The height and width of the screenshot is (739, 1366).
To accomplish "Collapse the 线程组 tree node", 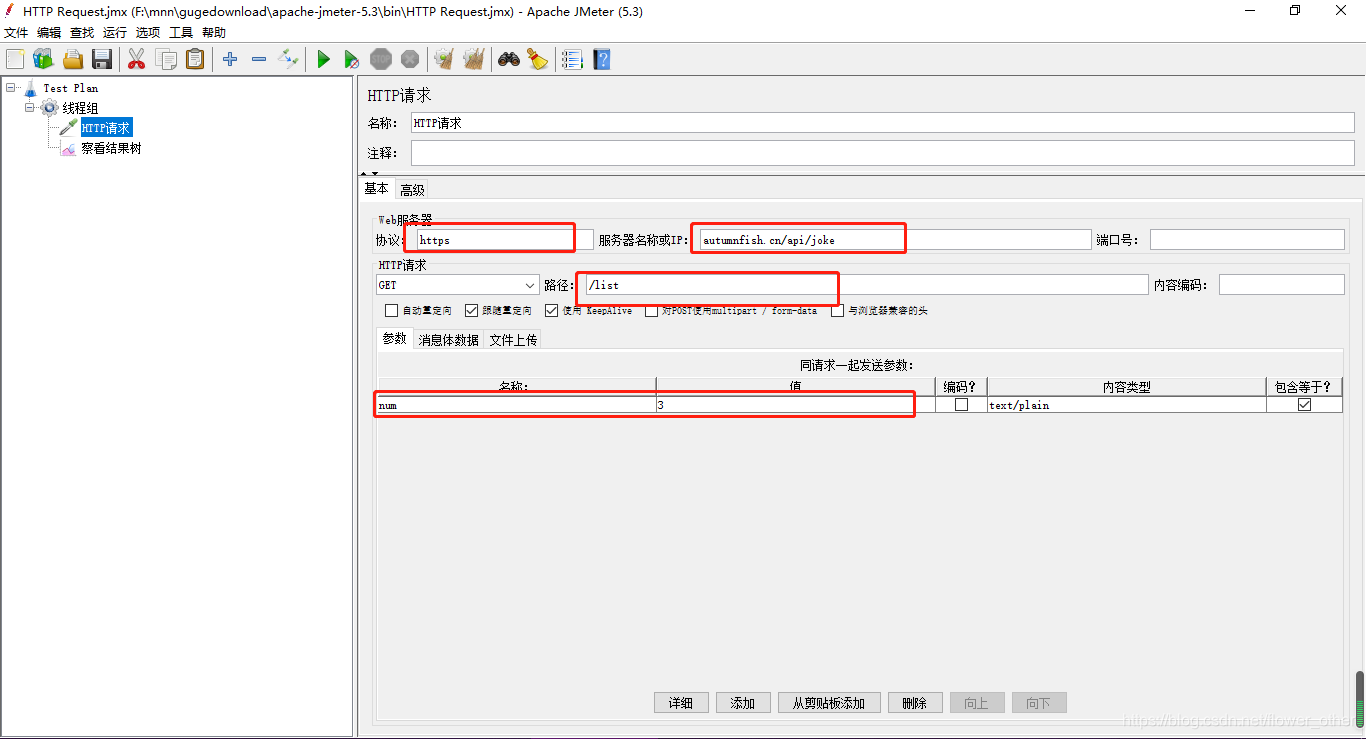I will [x=30, y=108].
